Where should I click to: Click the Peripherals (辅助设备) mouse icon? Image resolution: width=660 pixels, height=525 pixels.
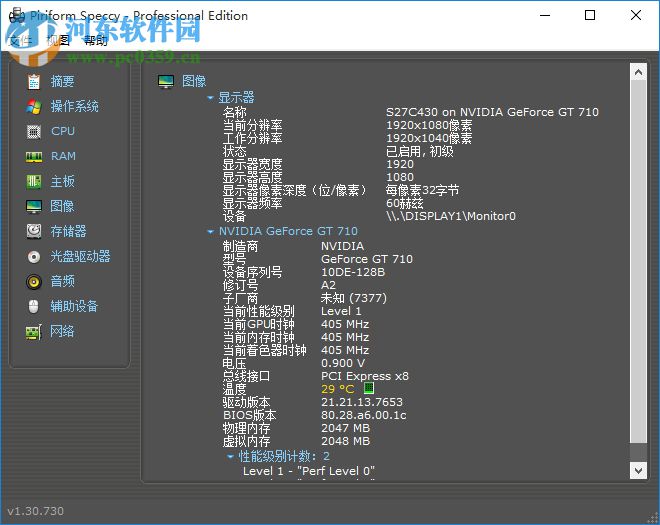[34, 306]
